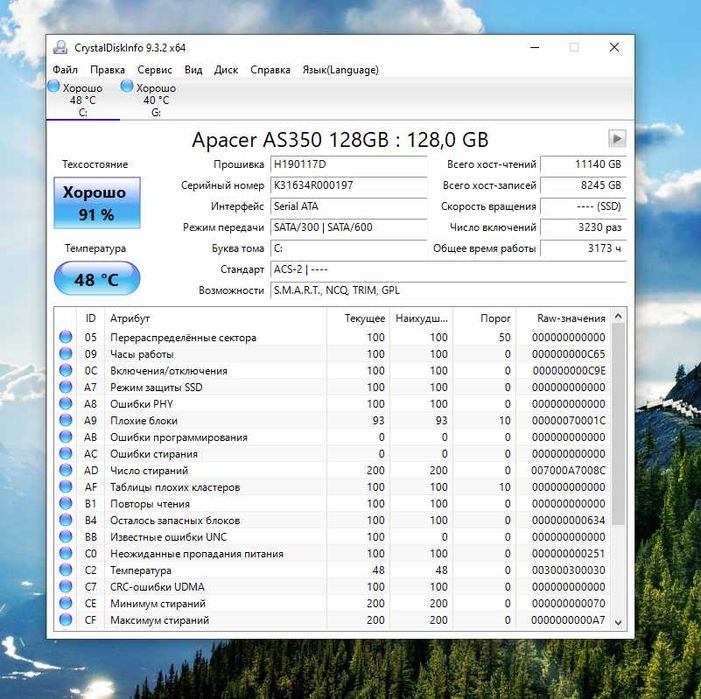Click the Порог column header
The width and height of the screenshot is (701, 699).
(485, 318)
